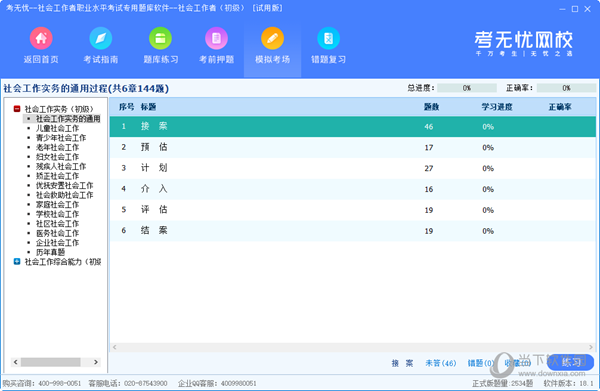
Task: Close the application window
Action: pyautogui.click(x=587, y=9)
